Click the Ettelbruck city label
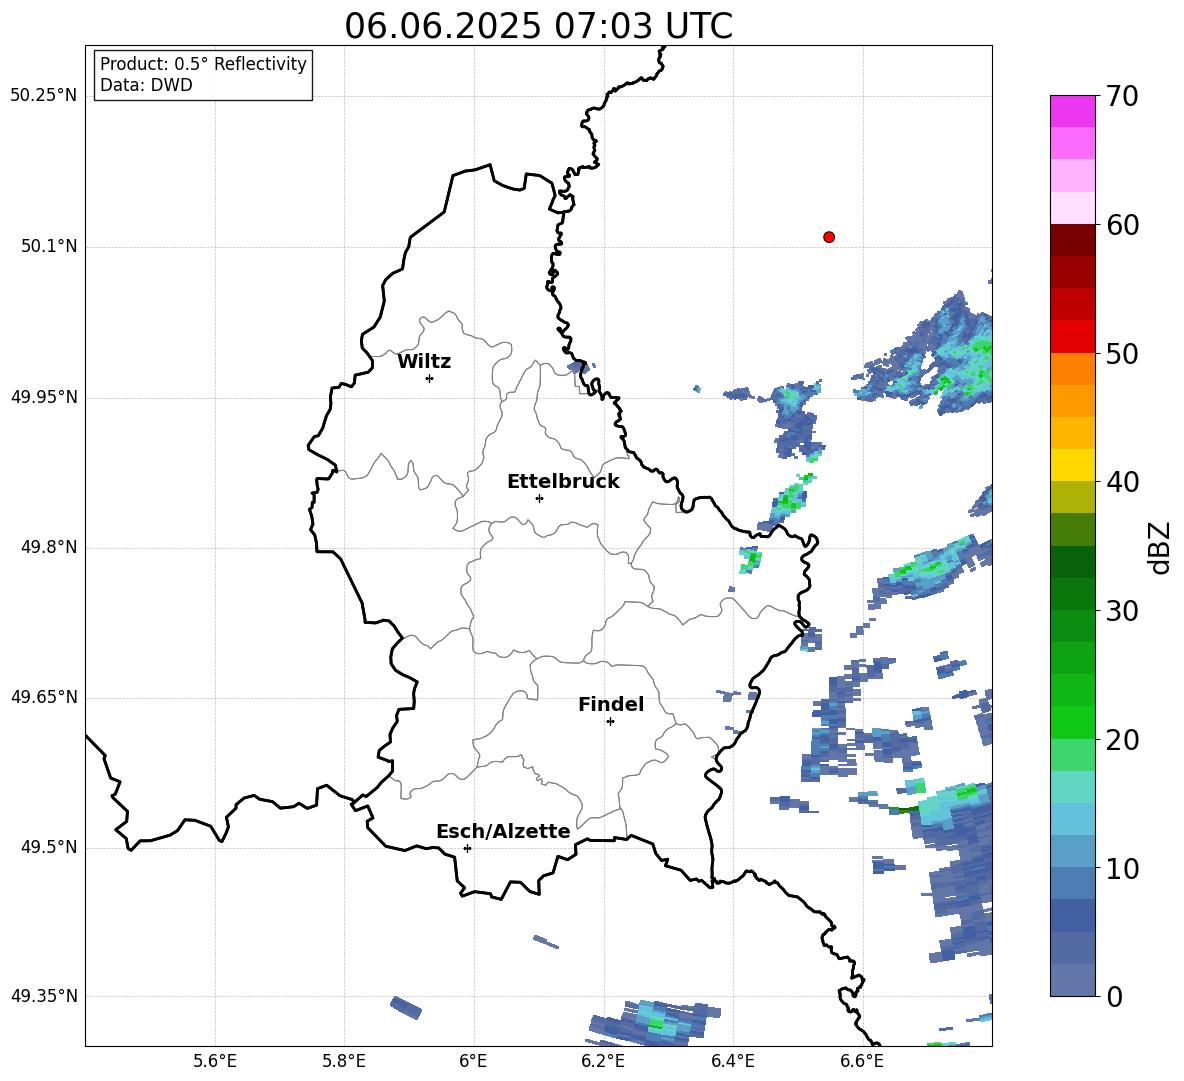The height and width of the screenshot is (1081, 1184). tap(563, 482)
